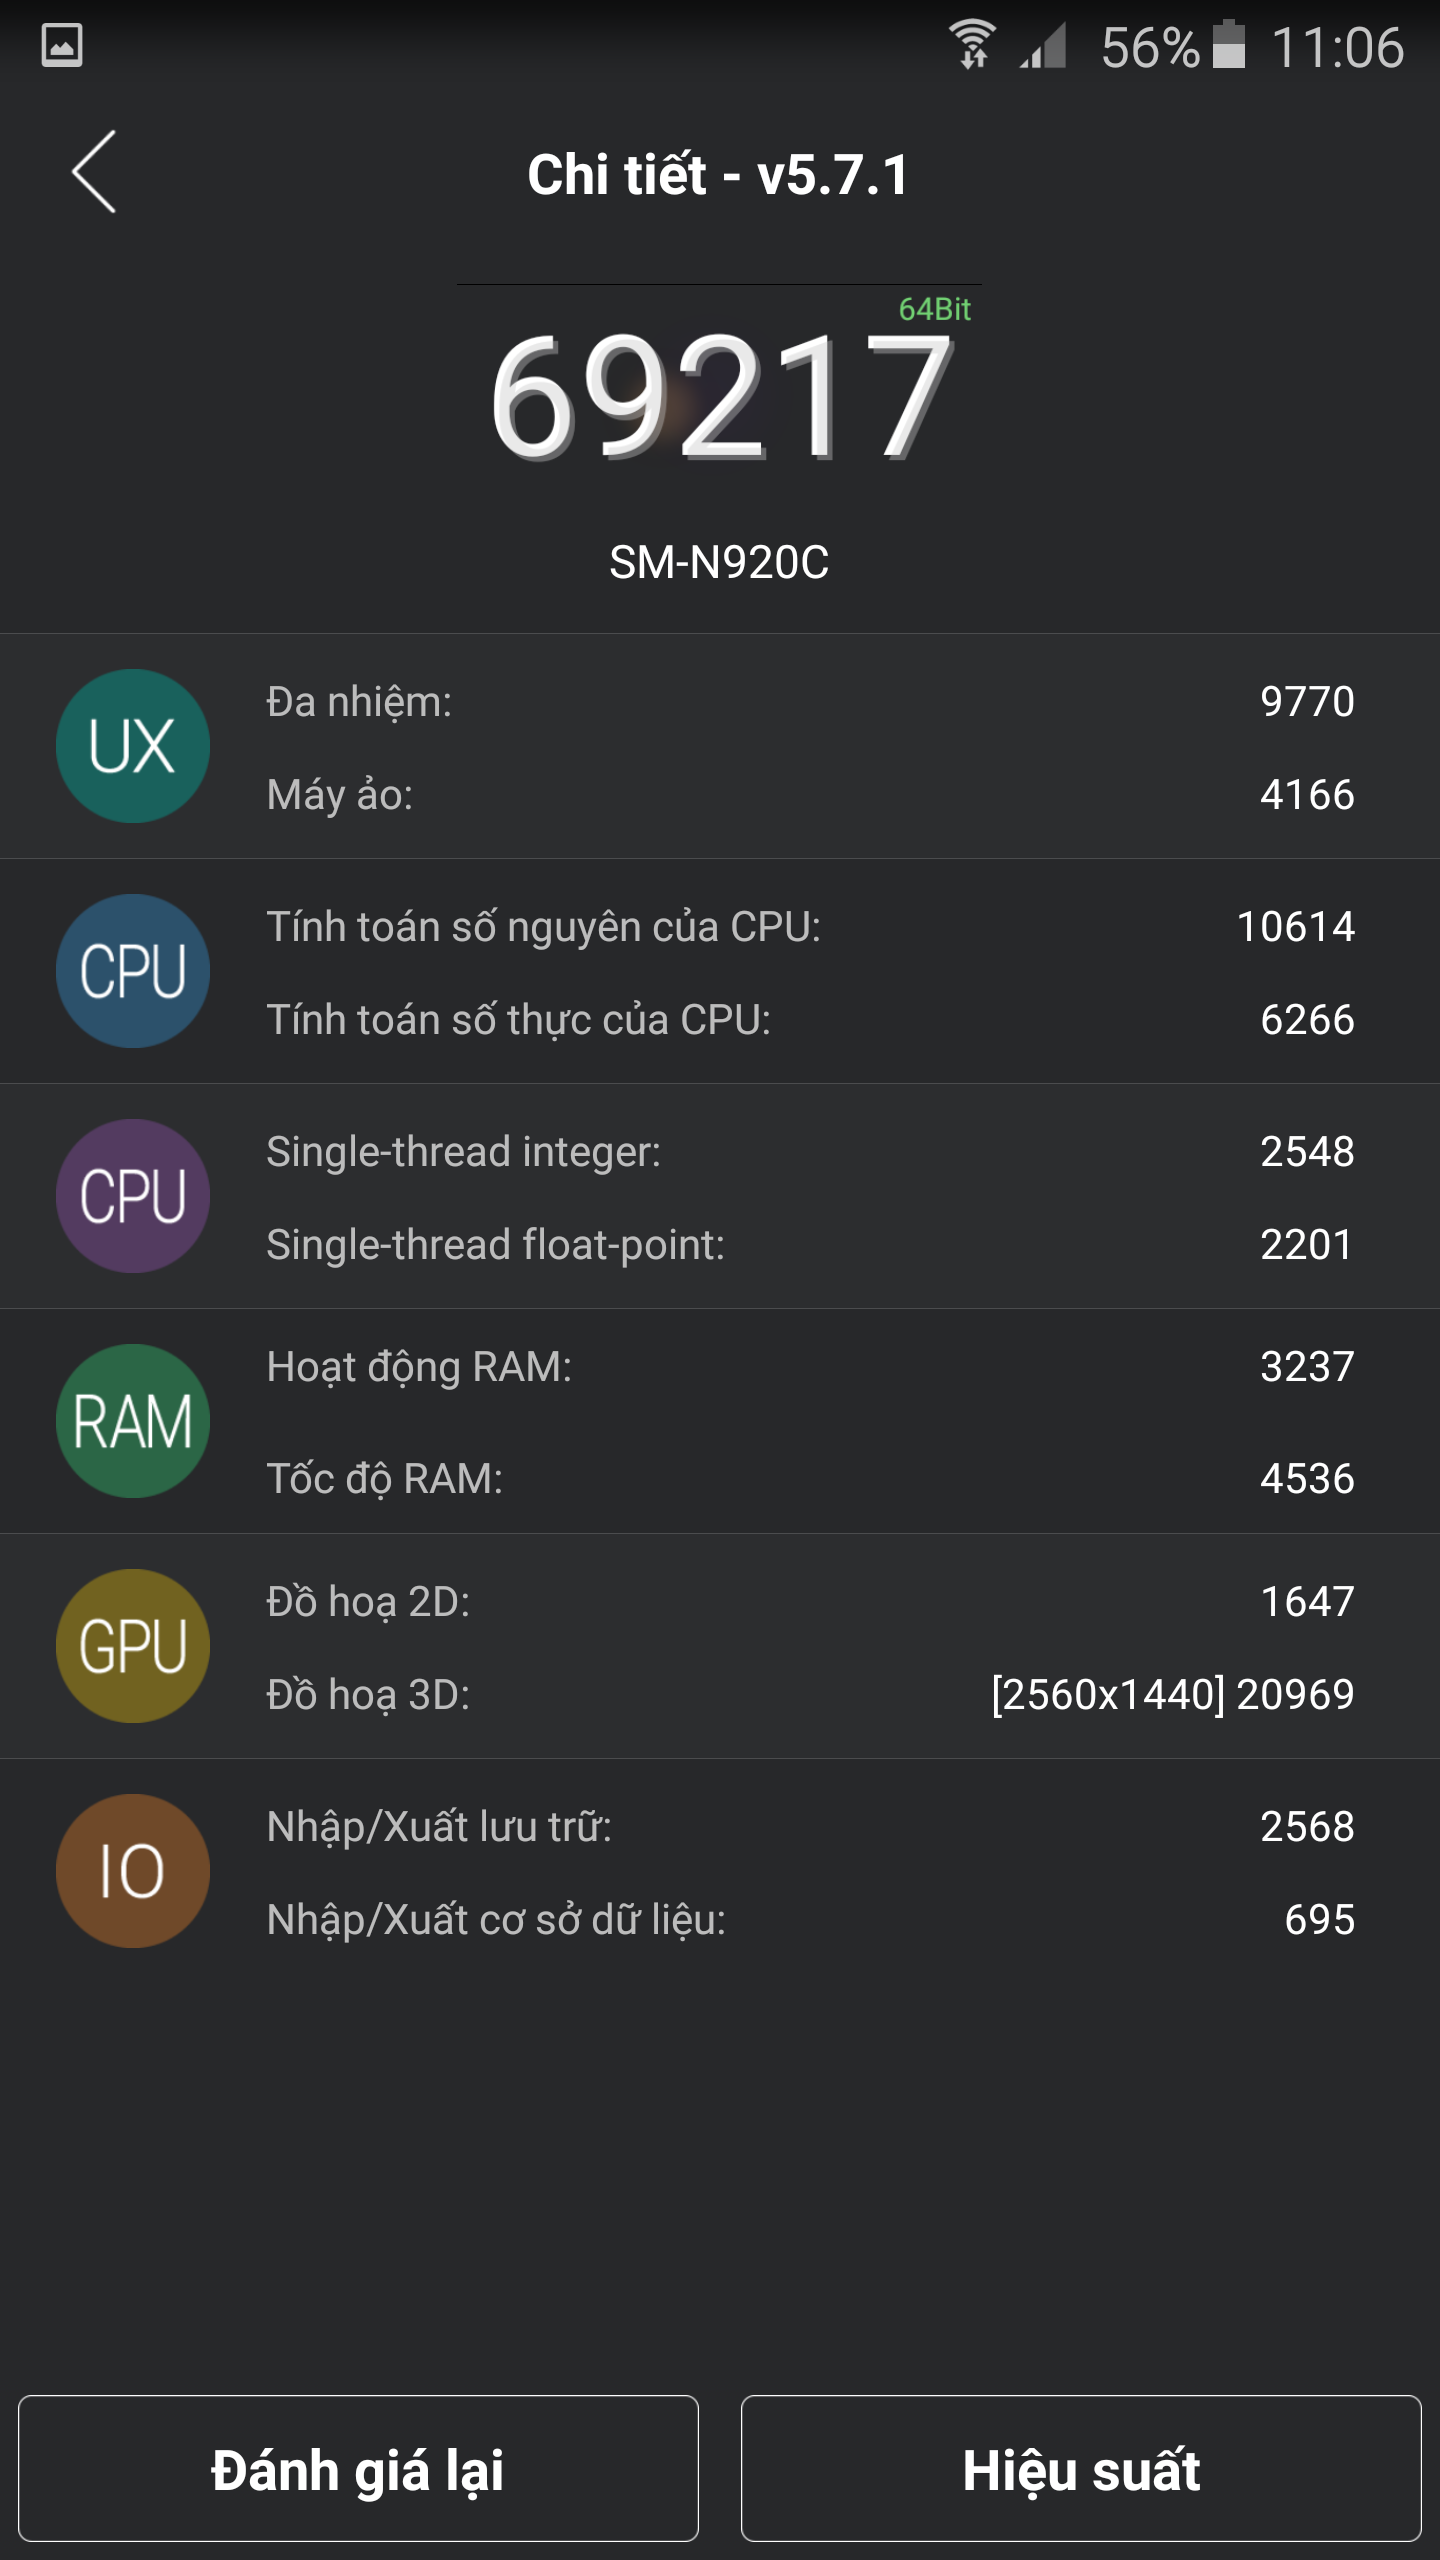Tap the blue CPU multi-thread icon

coord(133,973)
